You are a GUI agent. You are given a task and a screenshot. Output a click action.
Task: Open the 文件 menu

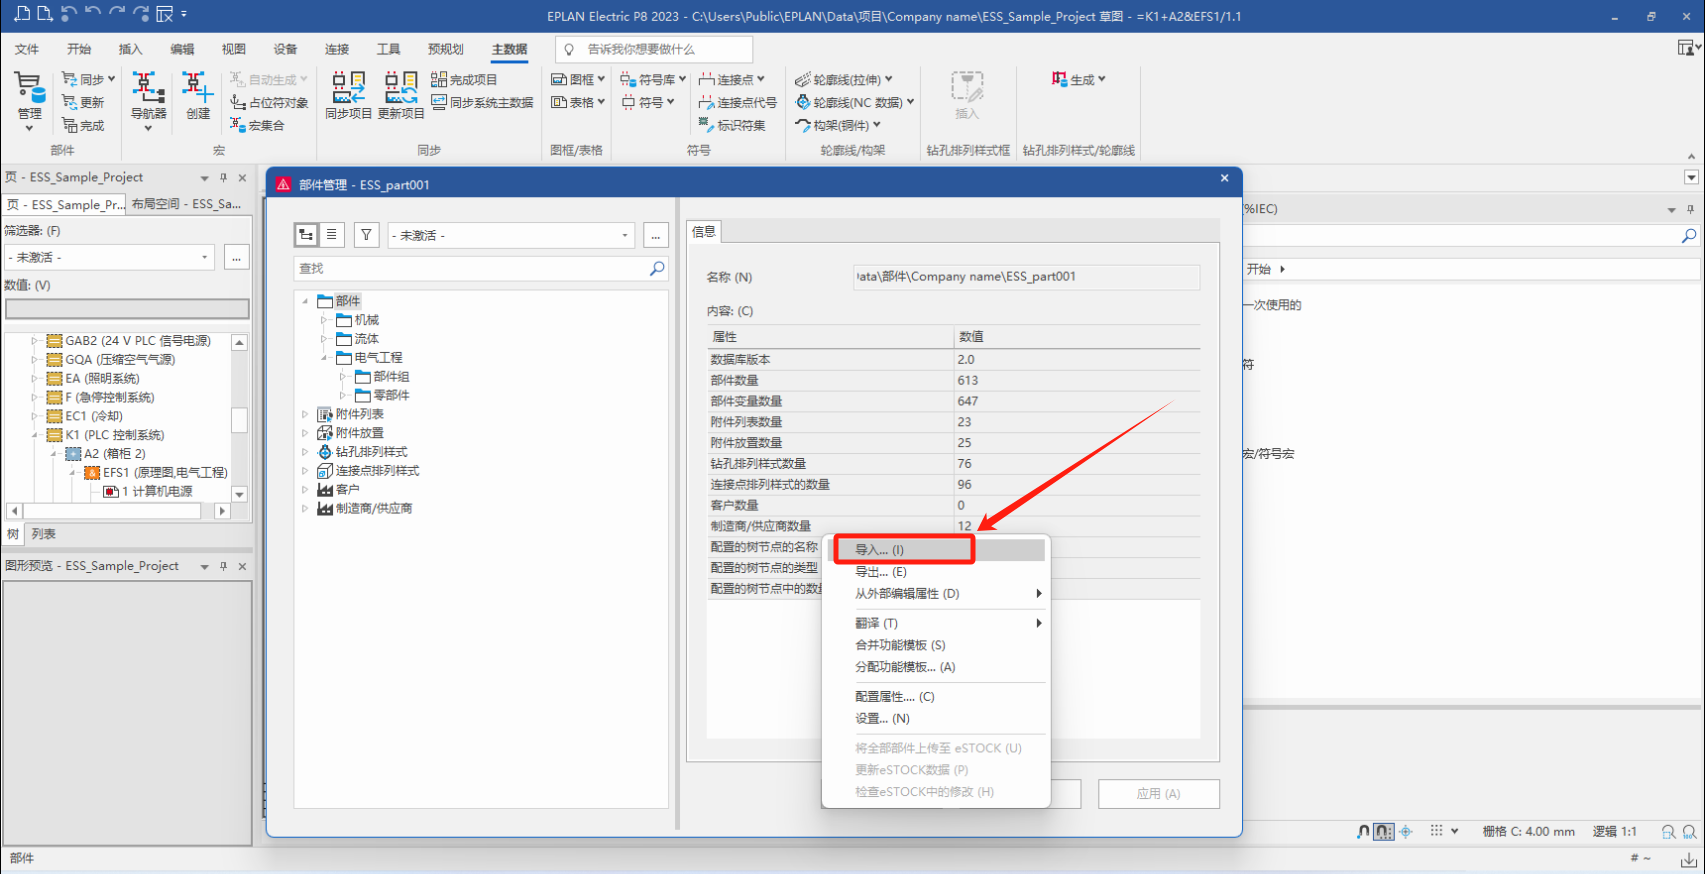pyautogui.click(x=27, y=49)
